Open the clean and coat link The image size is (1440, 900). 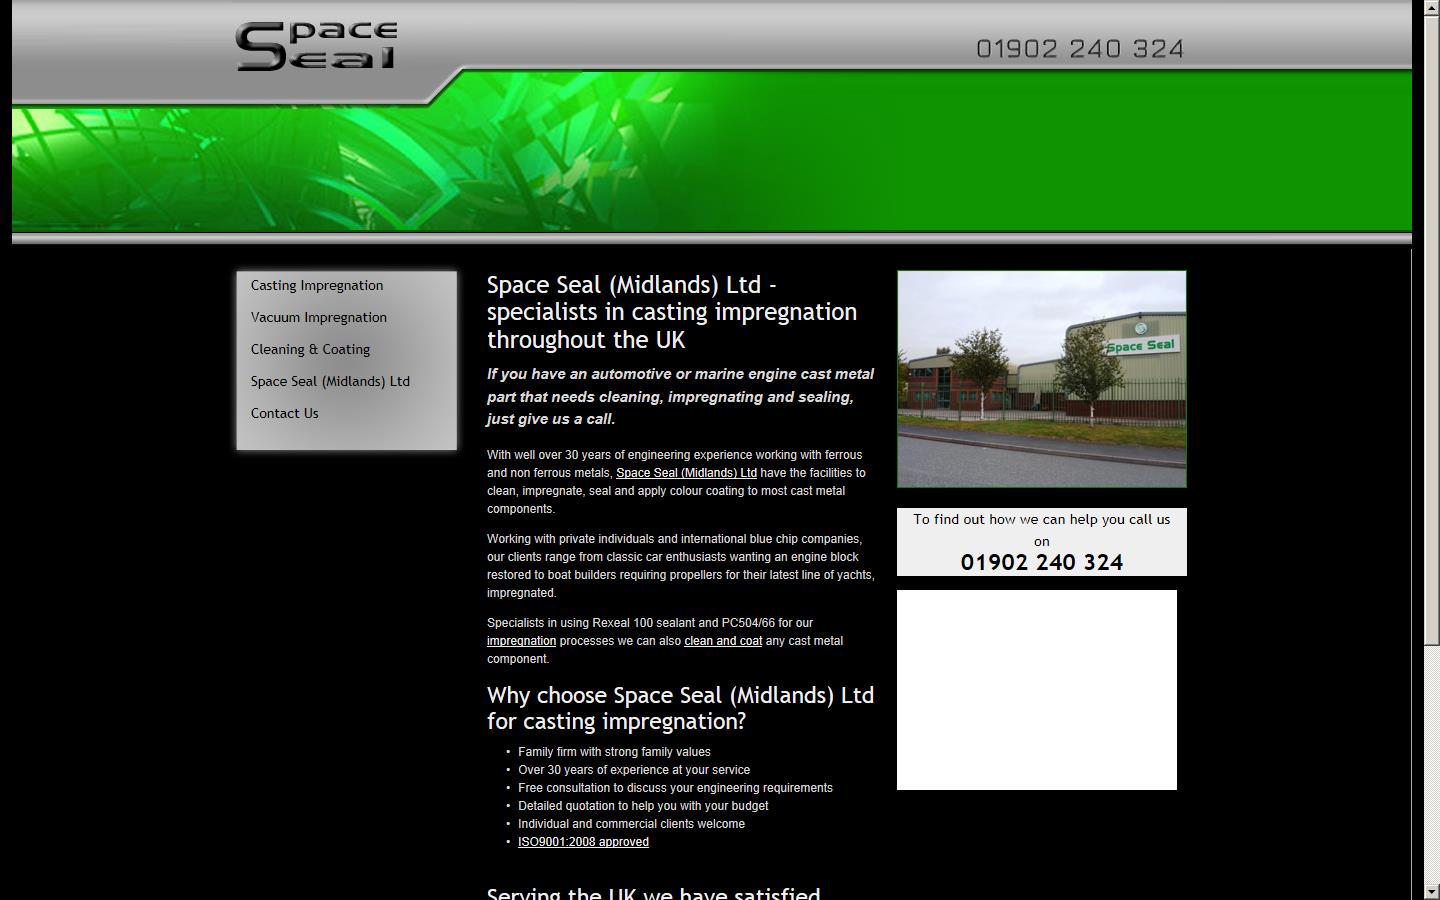click(x=723, y=641)
